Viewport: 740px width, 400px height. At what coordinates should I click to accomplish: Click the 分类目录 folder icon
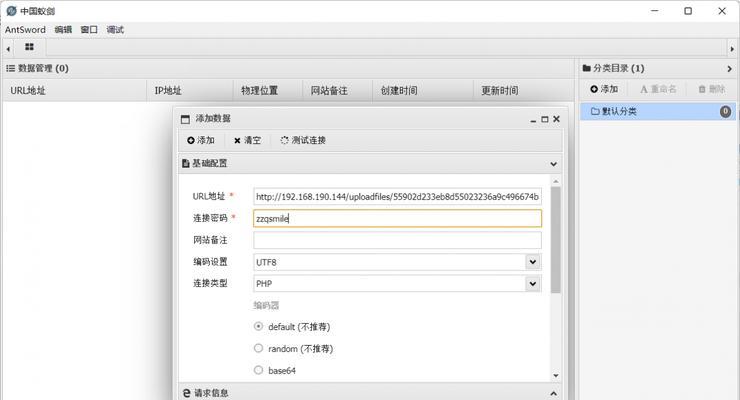coord(587,68)
